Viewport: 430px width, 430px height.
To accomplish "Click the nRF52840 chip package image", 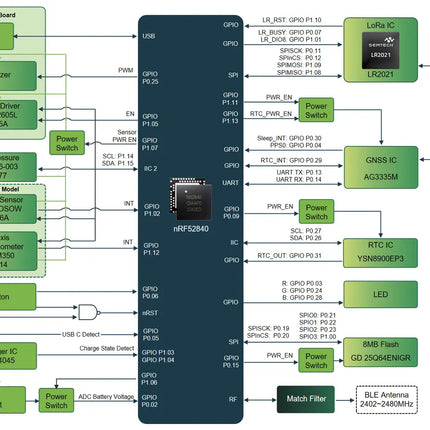I will tap(191, 199).
